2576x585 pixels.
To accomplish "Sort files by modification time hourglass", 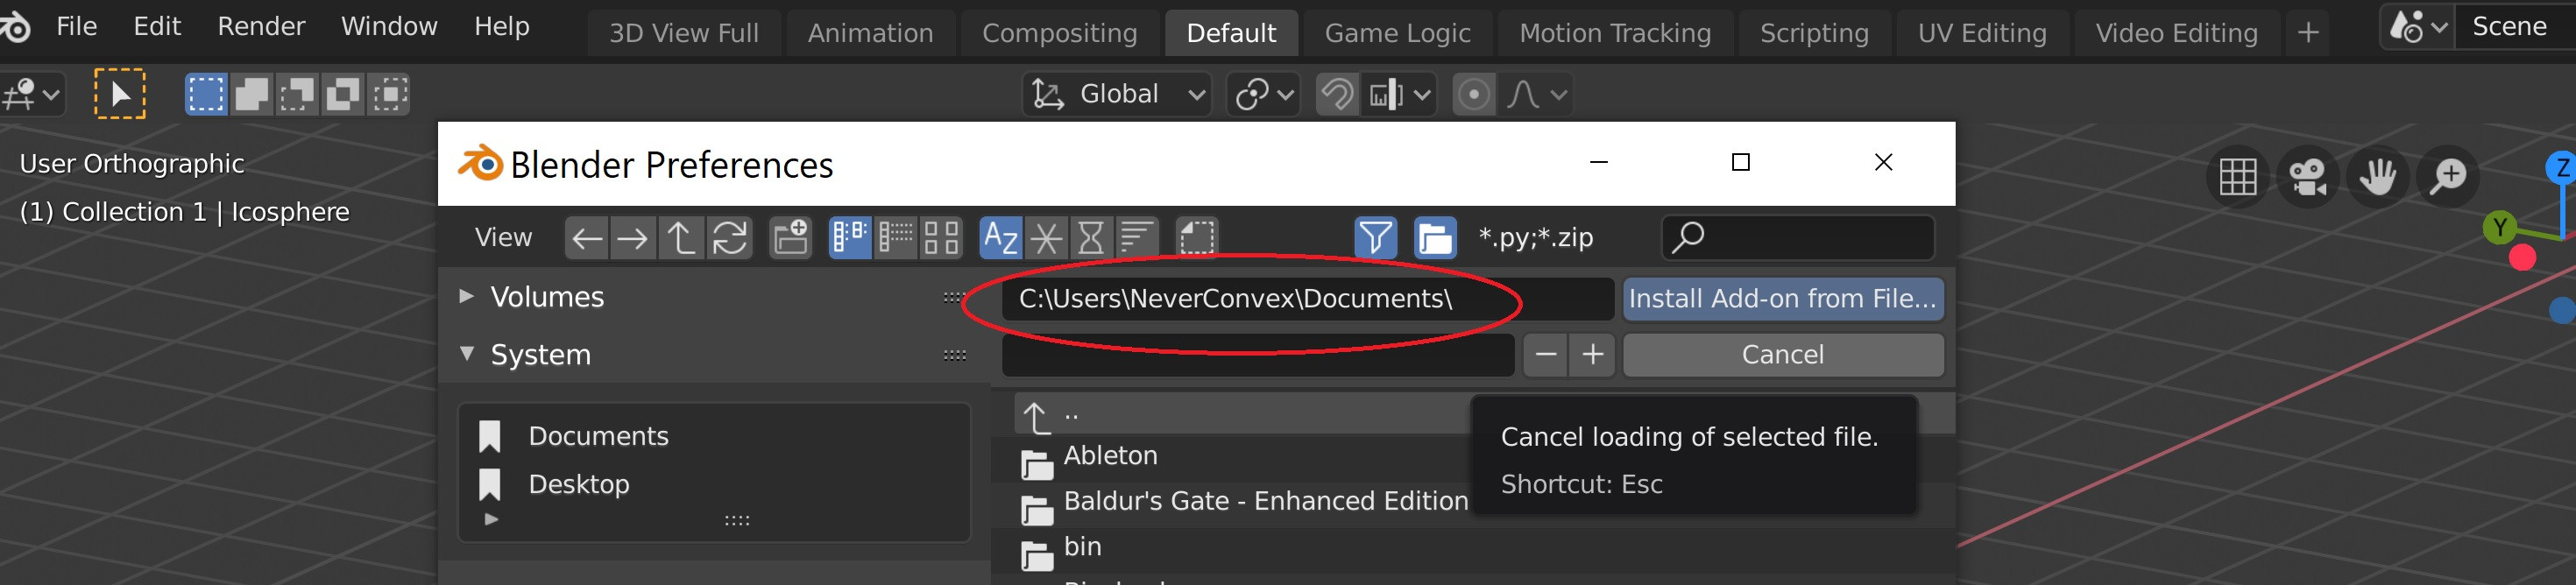I will click(x=1092, y=238).
